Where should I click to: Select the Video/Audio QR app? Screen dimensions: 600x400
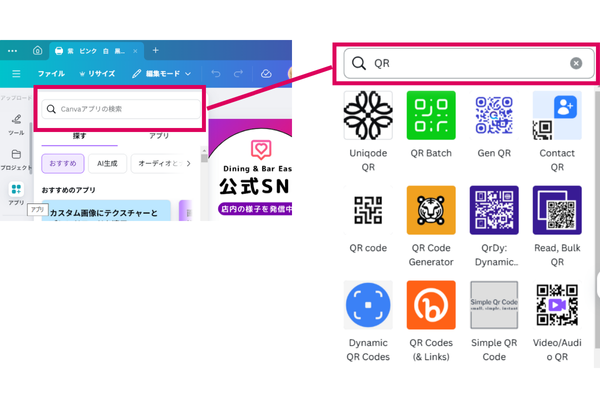pyautogui.click(x=557, y=305)
